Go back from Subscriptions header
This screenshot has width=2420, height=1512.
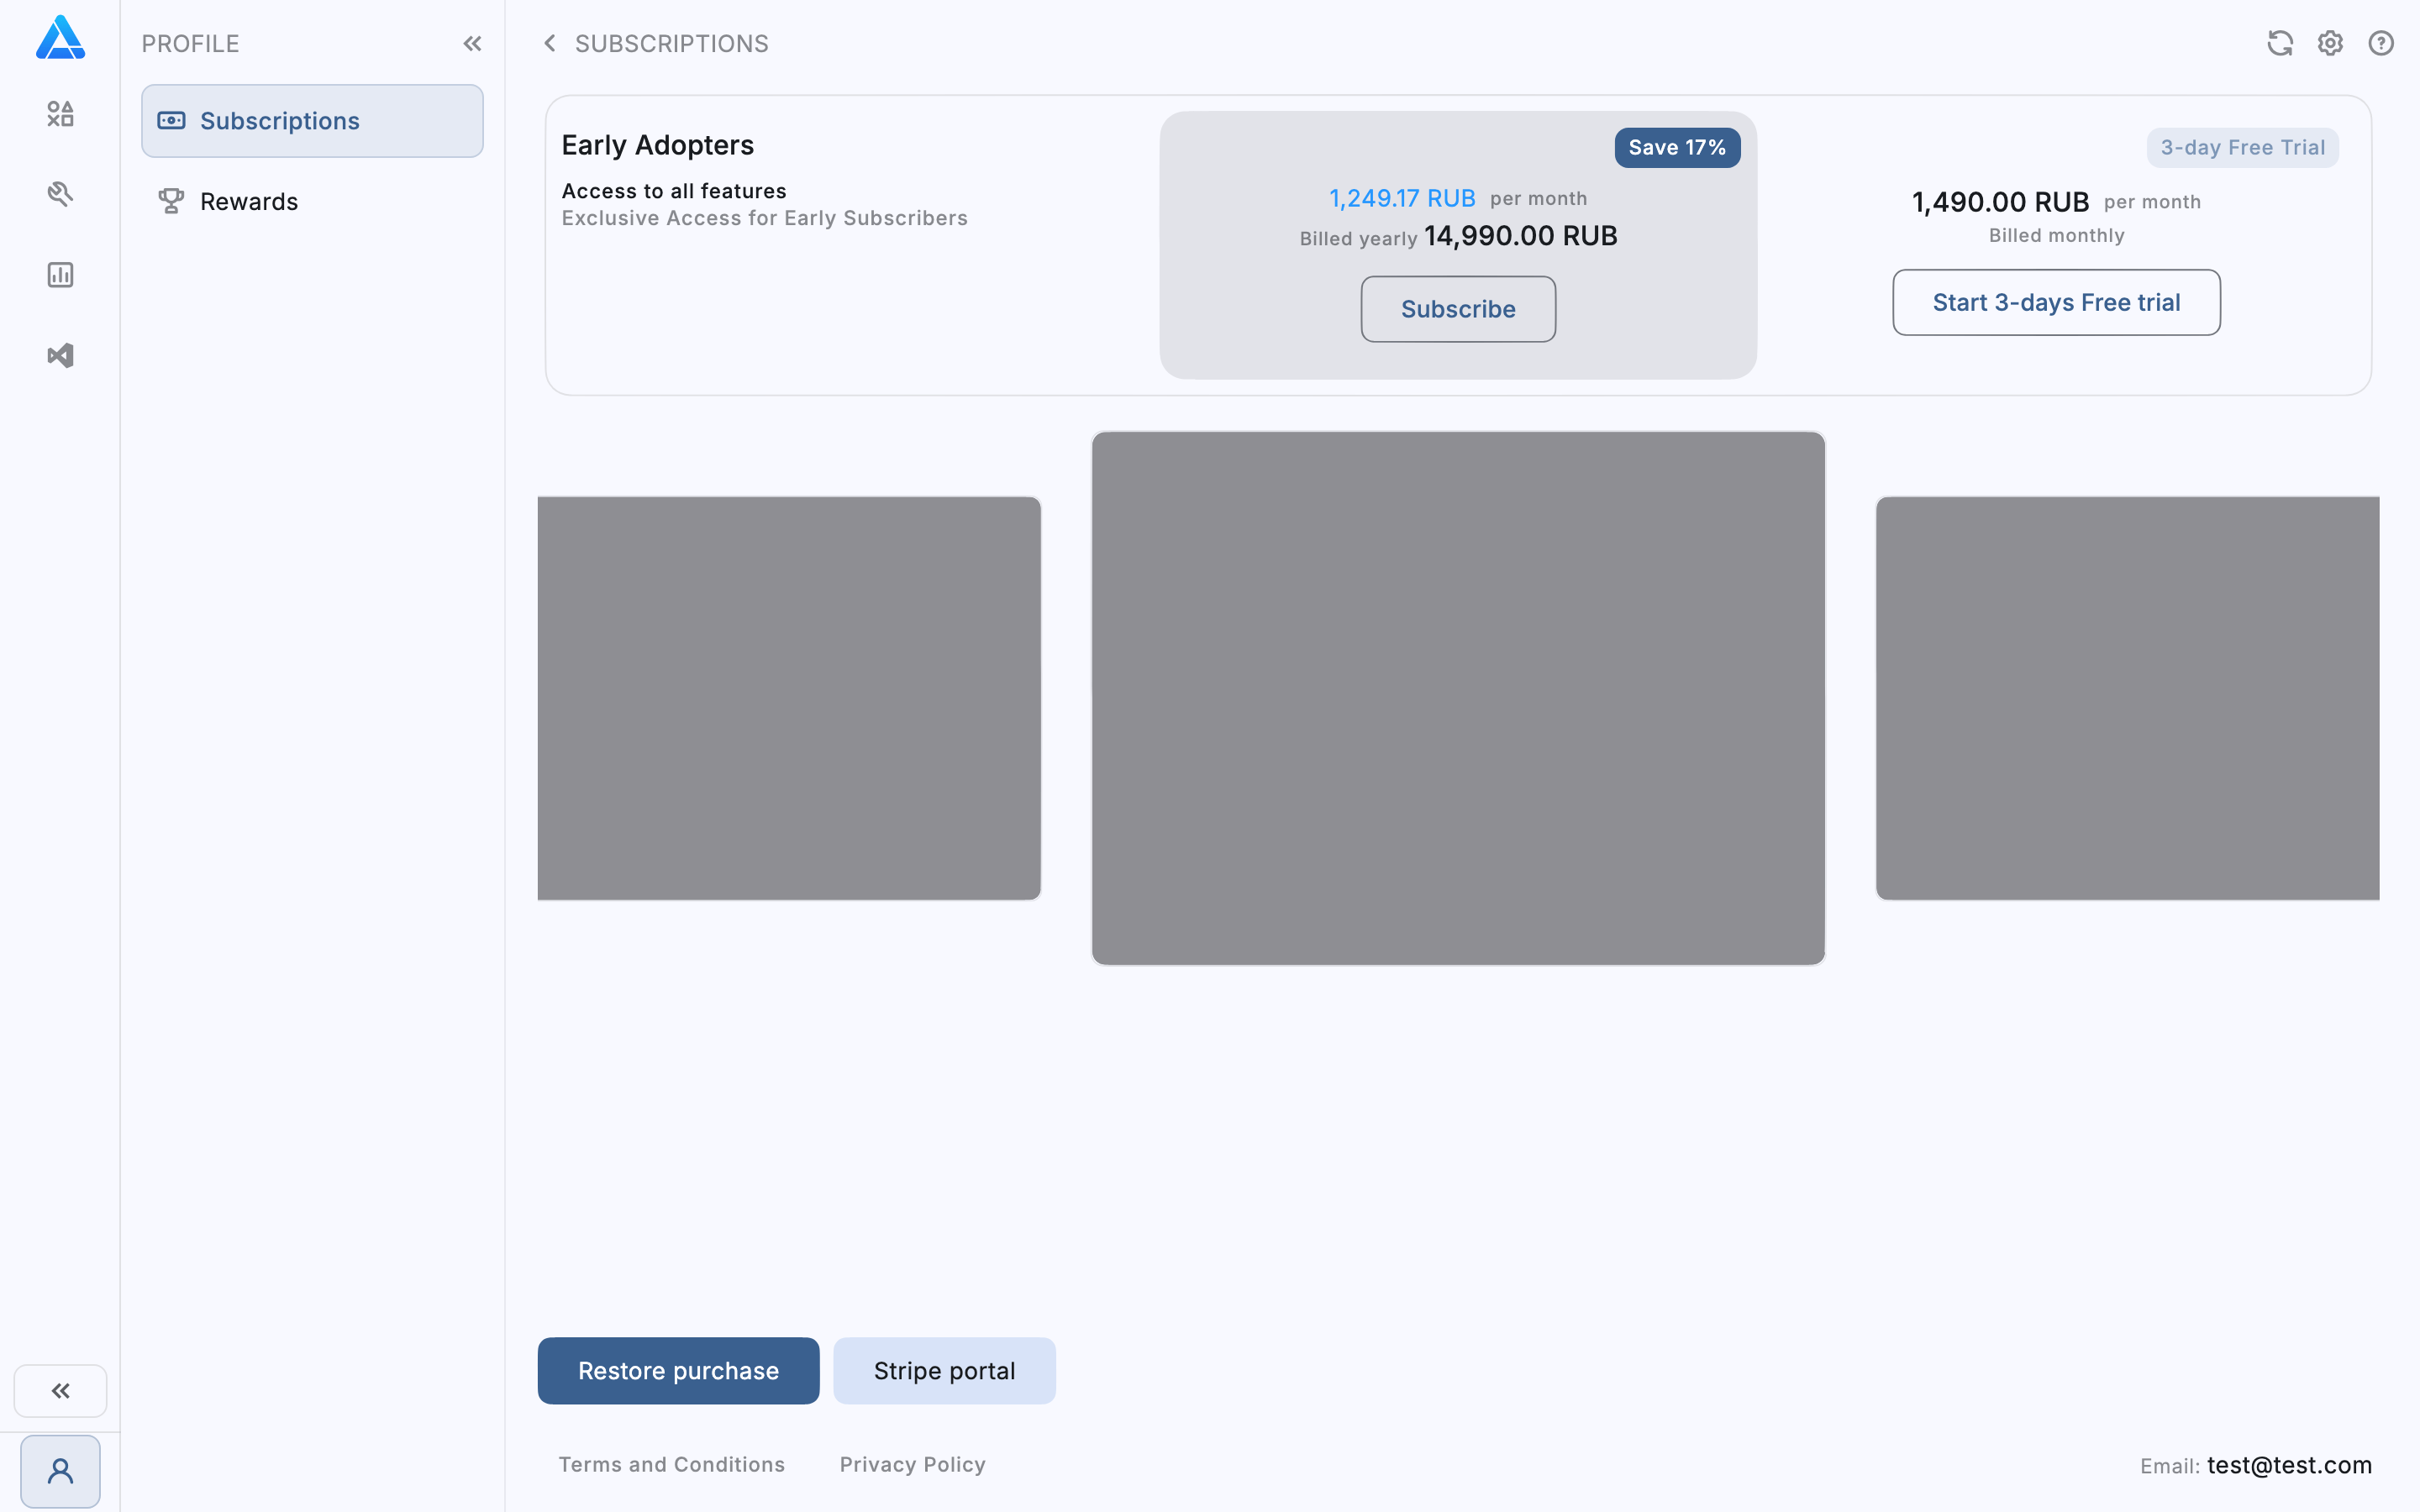pos(549,43)
